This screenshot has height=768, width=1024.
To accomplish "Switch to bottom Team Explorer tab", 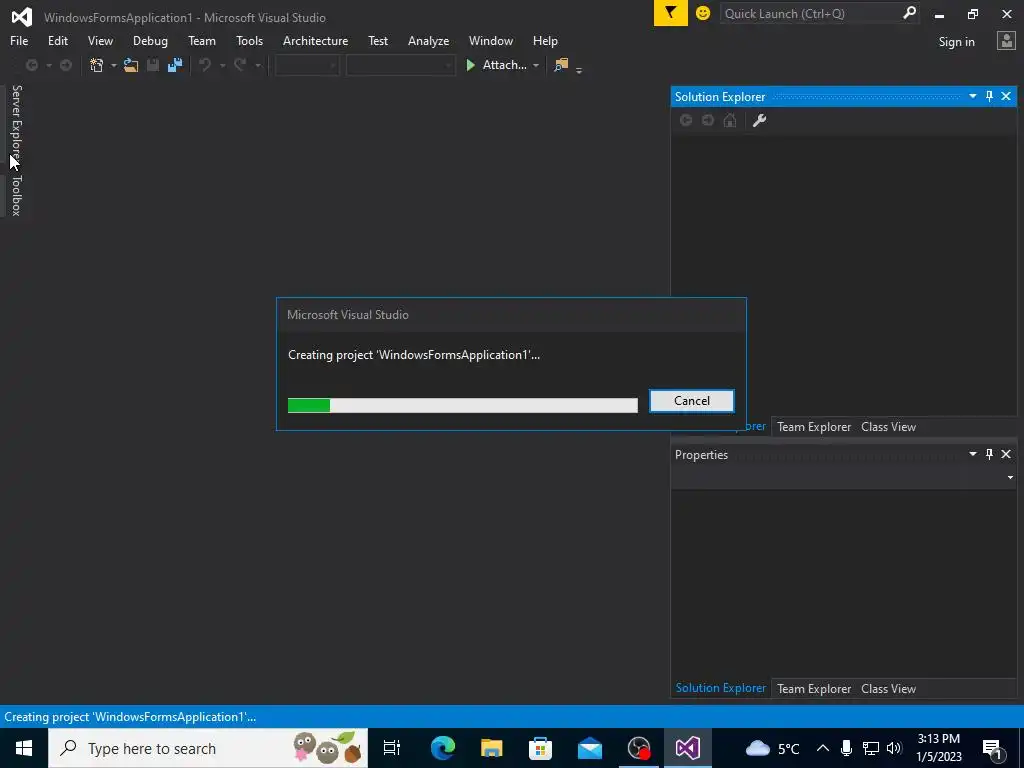I will tap(814, 688).
